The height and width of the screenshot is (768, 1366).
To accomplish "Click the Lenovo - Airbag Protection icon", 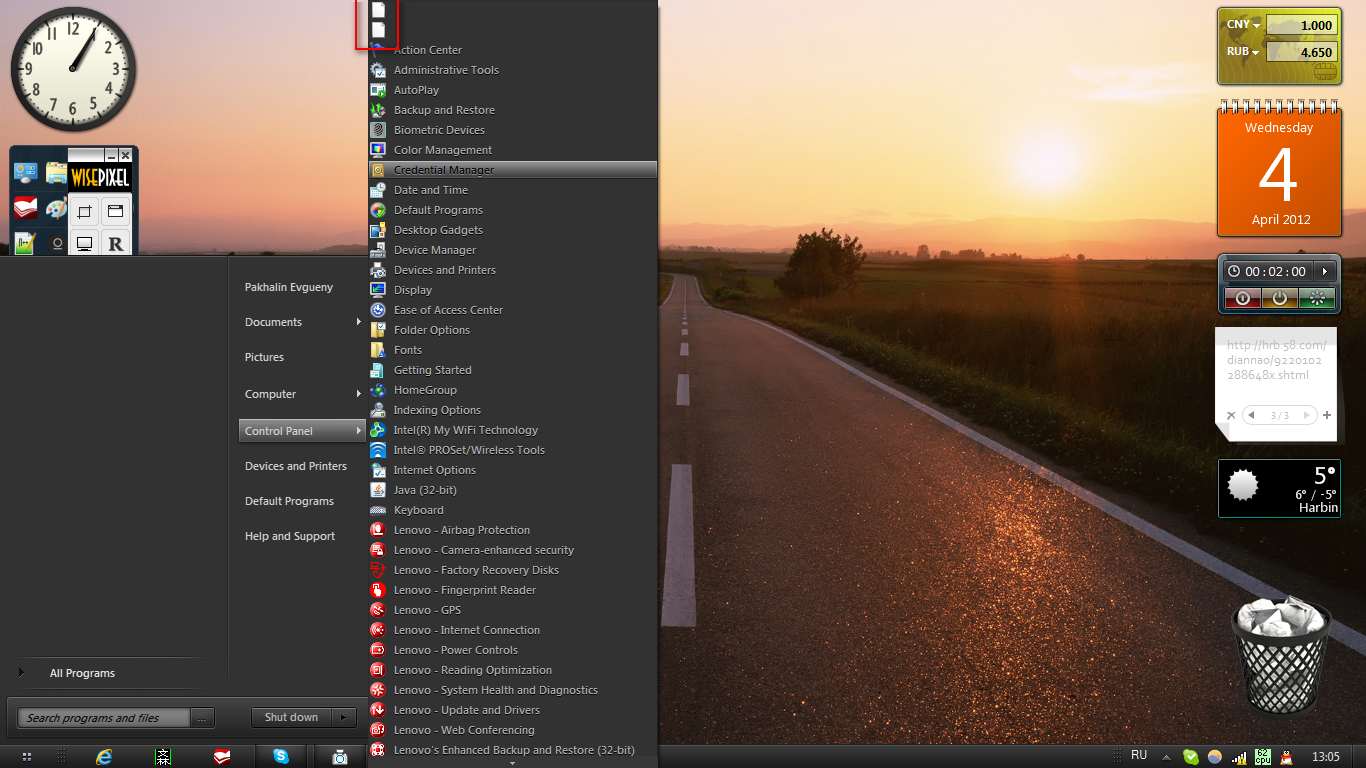I will coord(378,530).
